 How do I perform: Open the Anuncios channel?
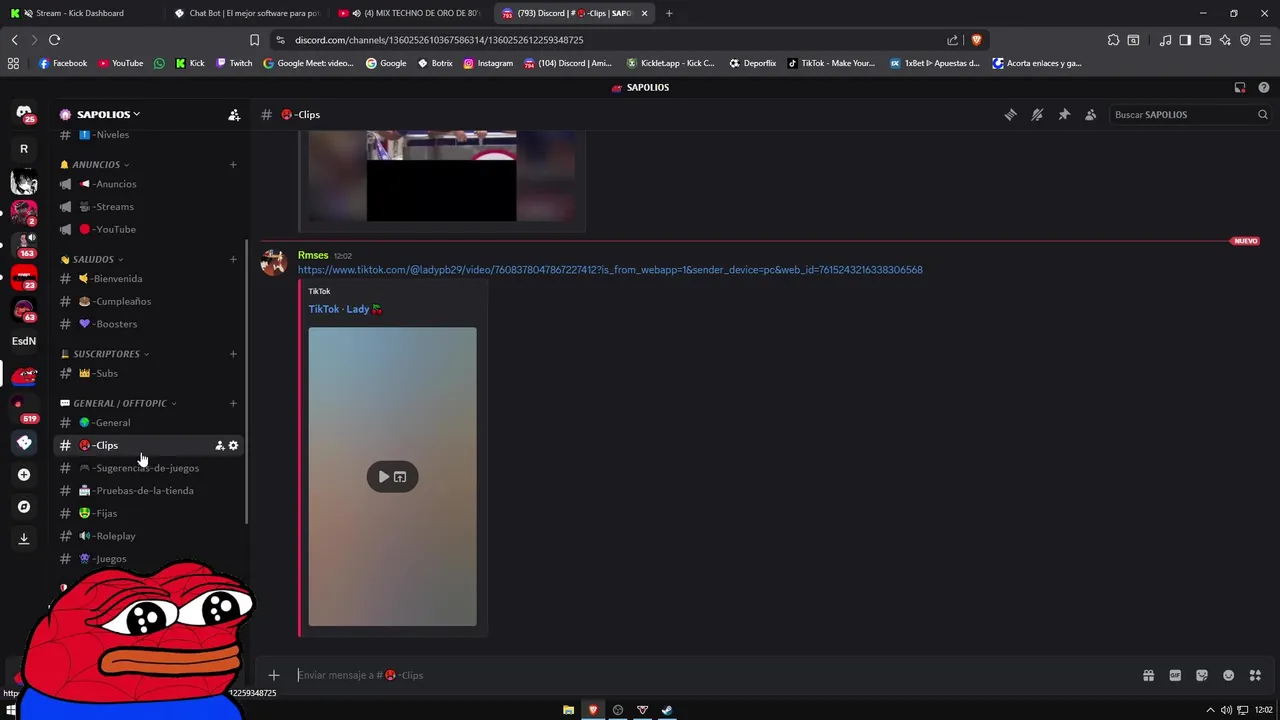150,184
